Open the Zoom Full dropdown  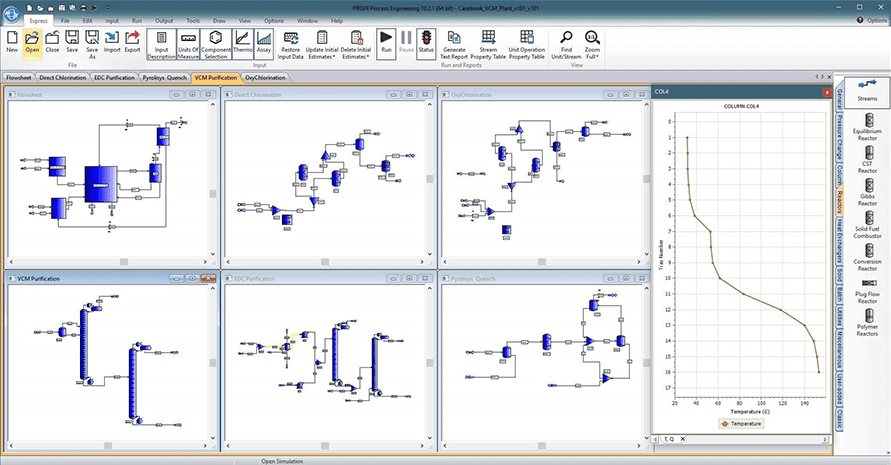pyautogui.click(x=593, y=56)
